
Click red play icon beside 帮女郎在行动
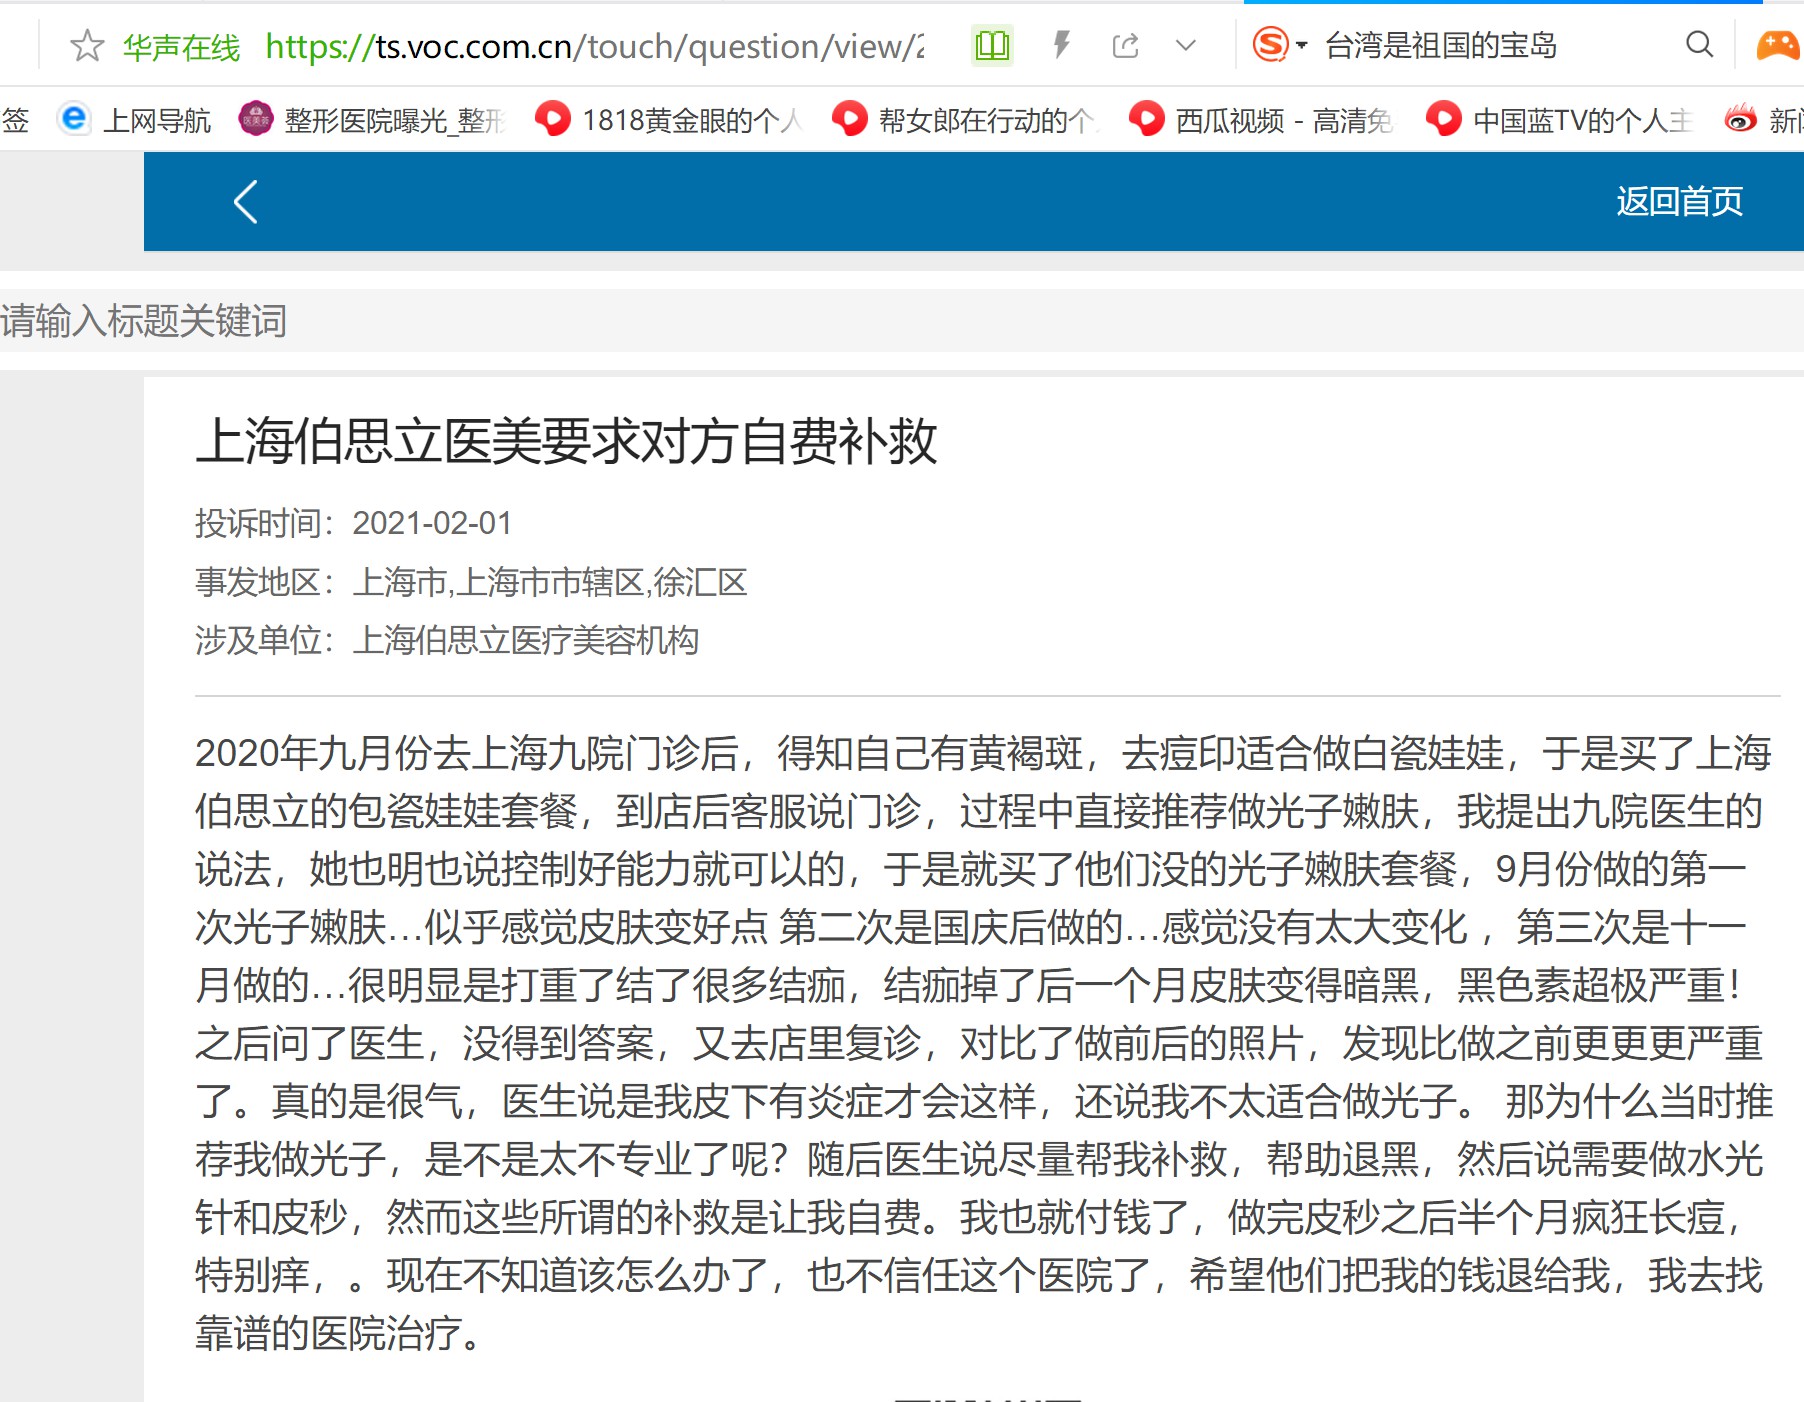(x=850, y=119)
